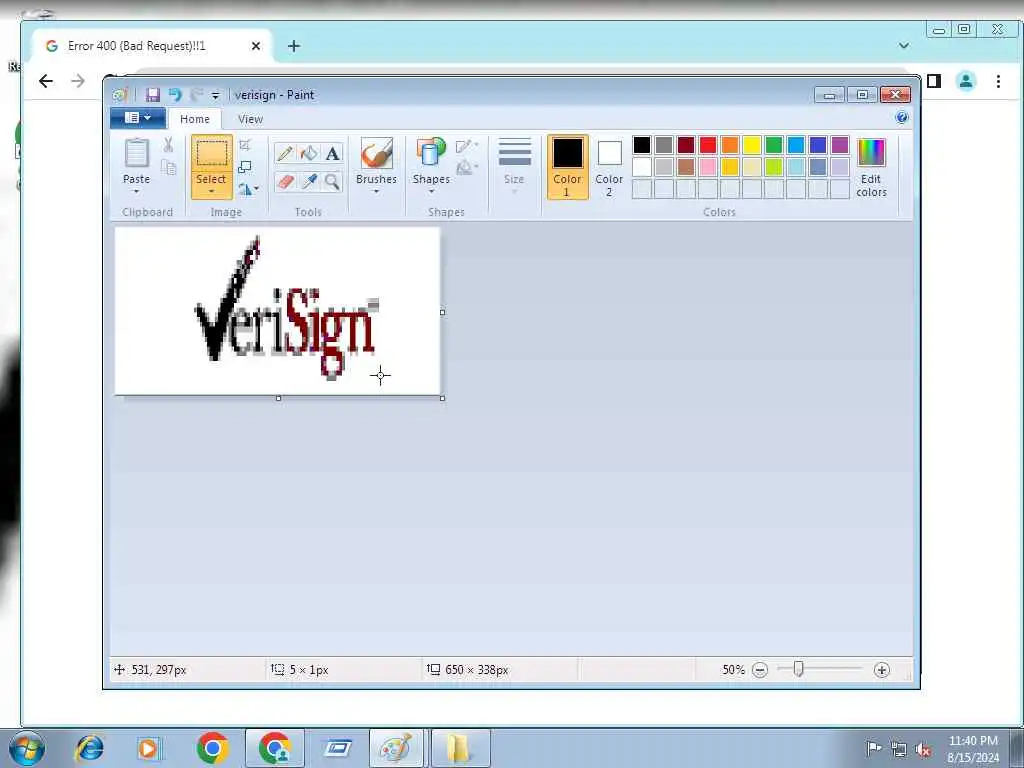Open the folder taskbar icon

(458, 748)
